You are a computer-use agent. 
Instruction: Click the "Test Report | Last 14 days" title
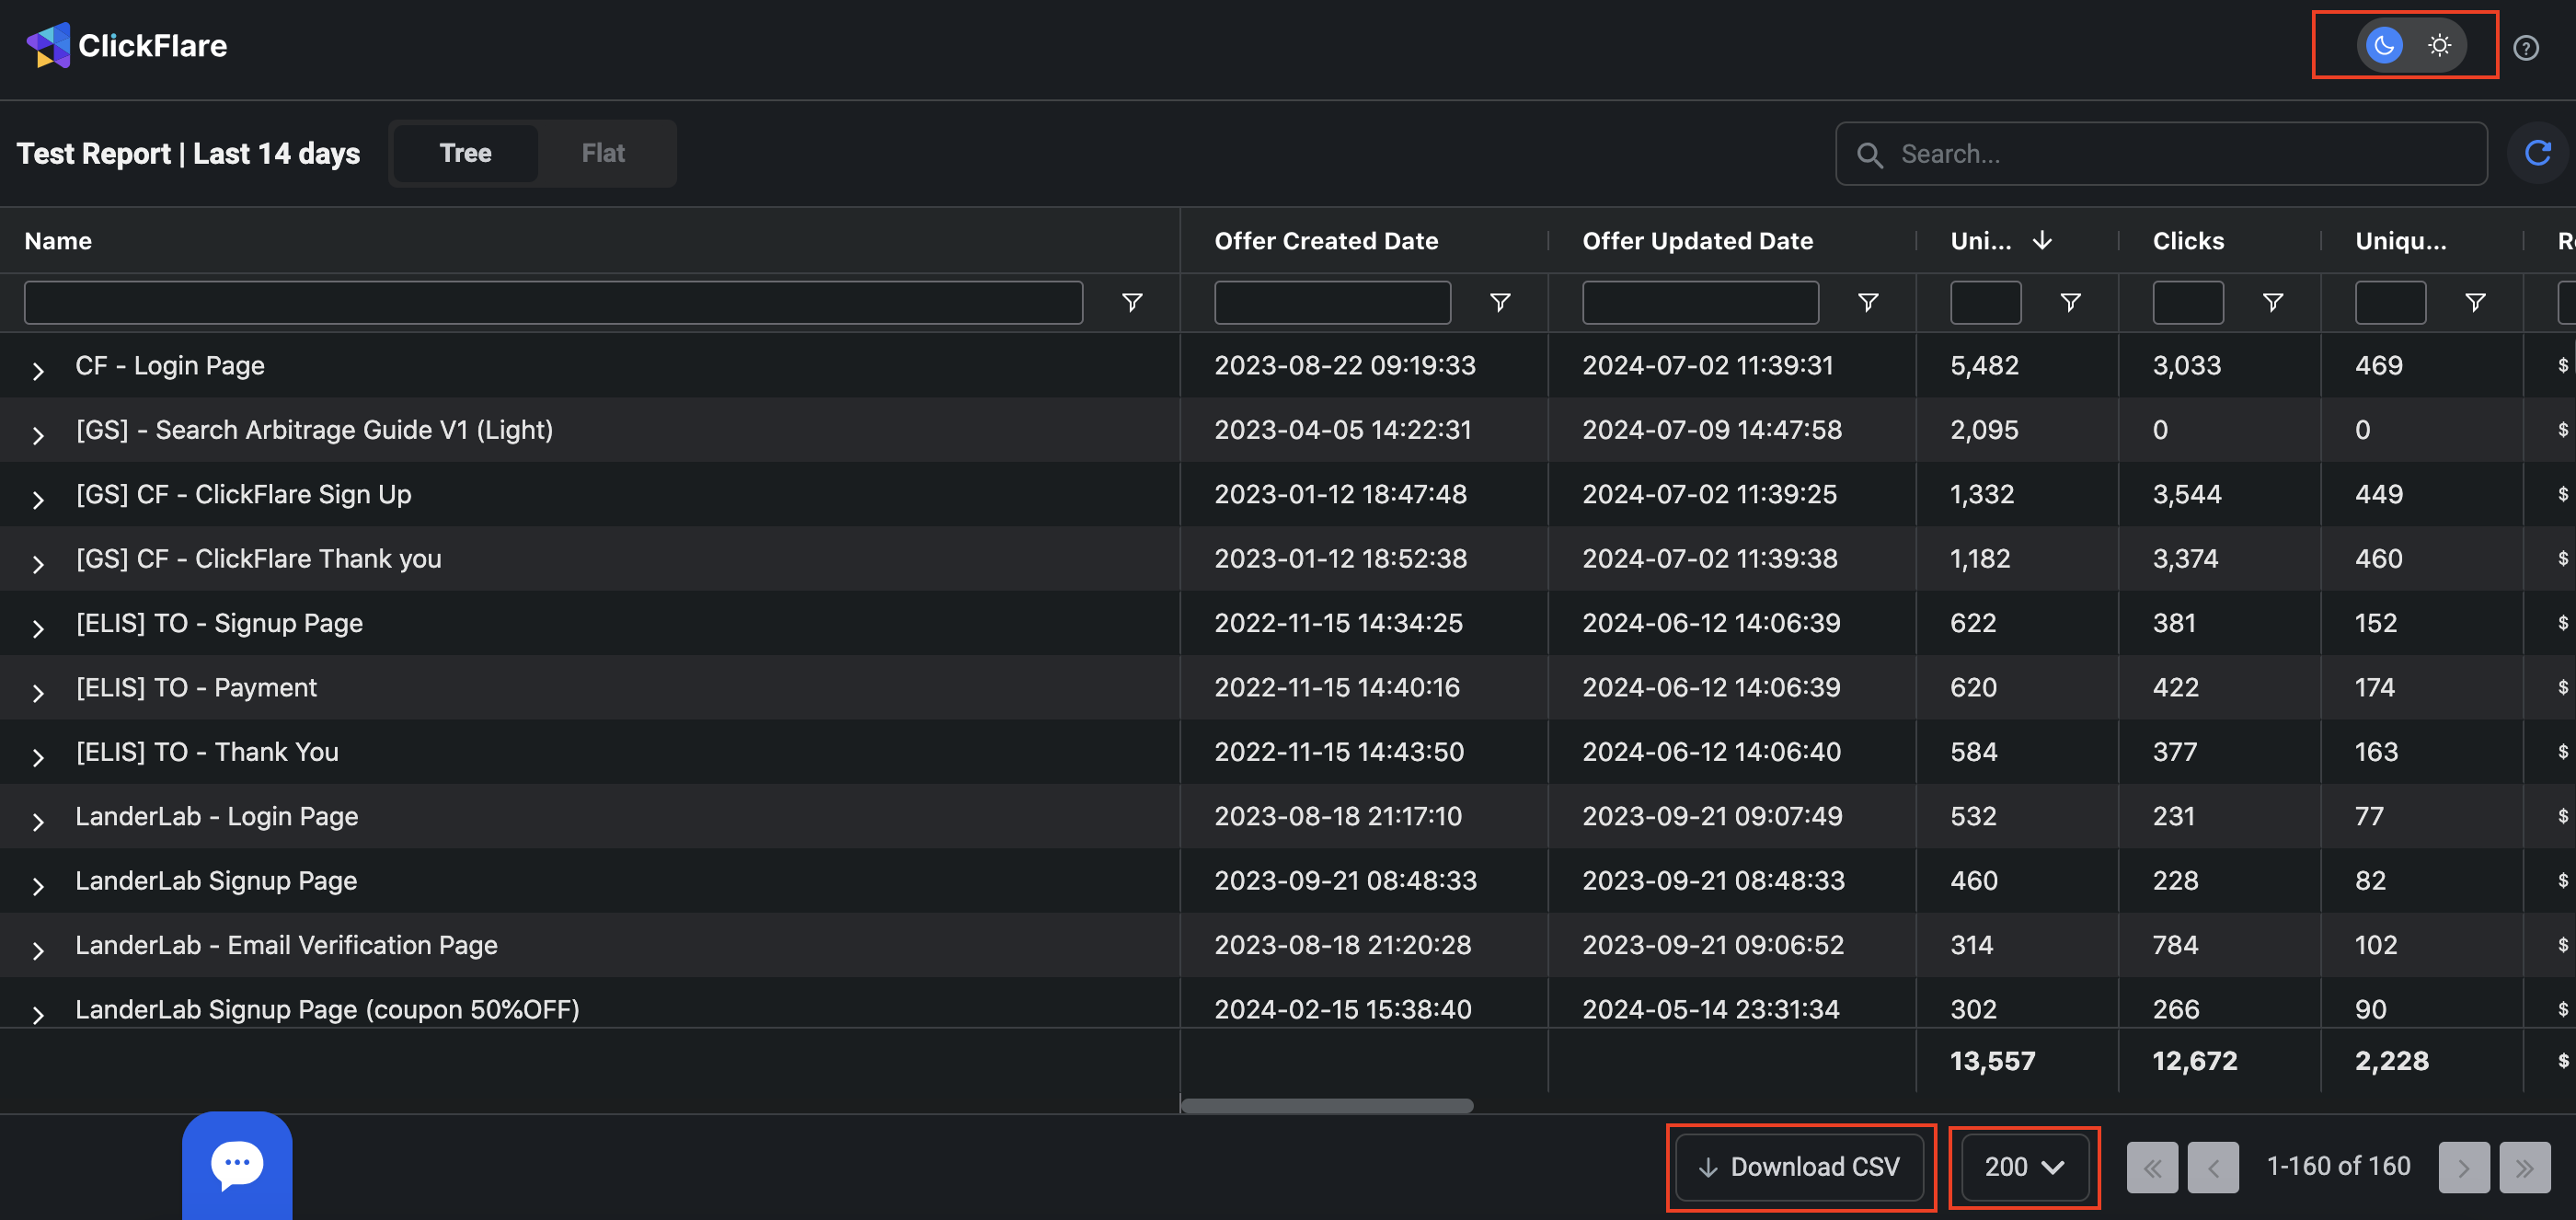pyautogui.click(x=188, y=153)
